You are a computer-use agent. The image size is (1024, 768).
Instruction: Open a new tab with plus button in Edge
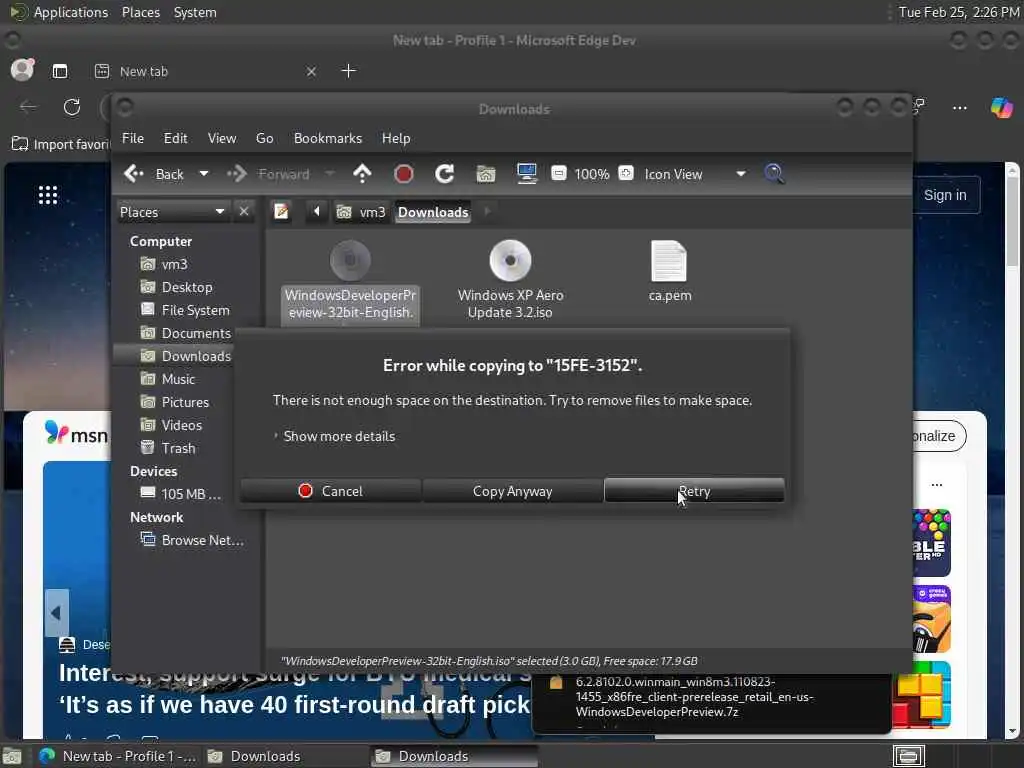(x=349, y=71)
